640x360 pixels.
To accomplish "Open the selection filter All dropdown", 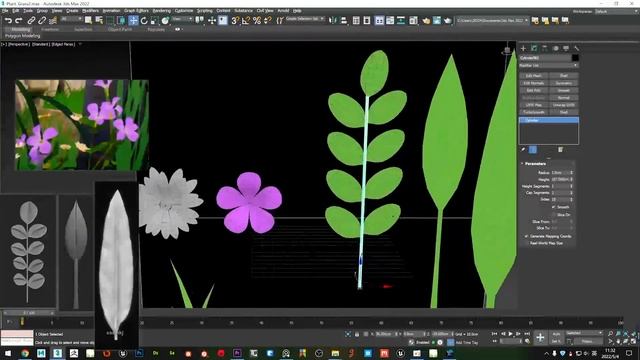I will coord(71,19).
